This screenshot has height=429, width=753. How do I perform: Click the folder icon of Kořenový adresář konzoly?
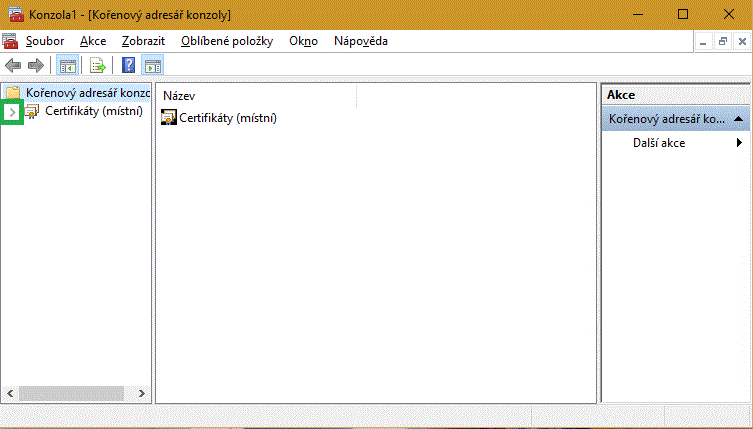pos(13,93)
